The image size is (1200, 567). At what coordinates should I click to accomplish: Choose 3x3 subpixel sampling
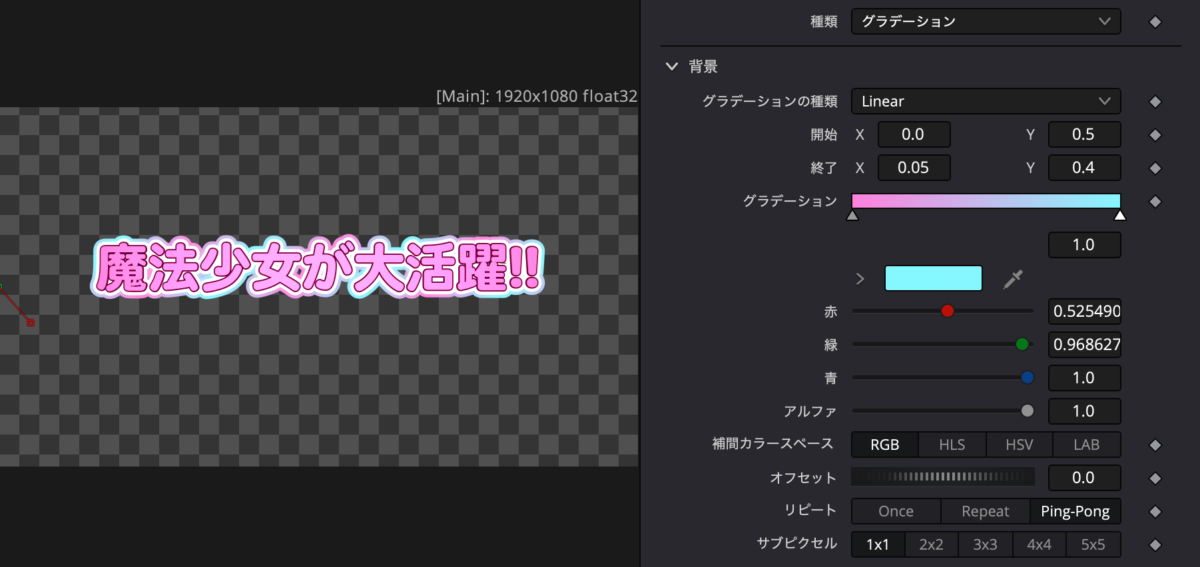point(986,545)
